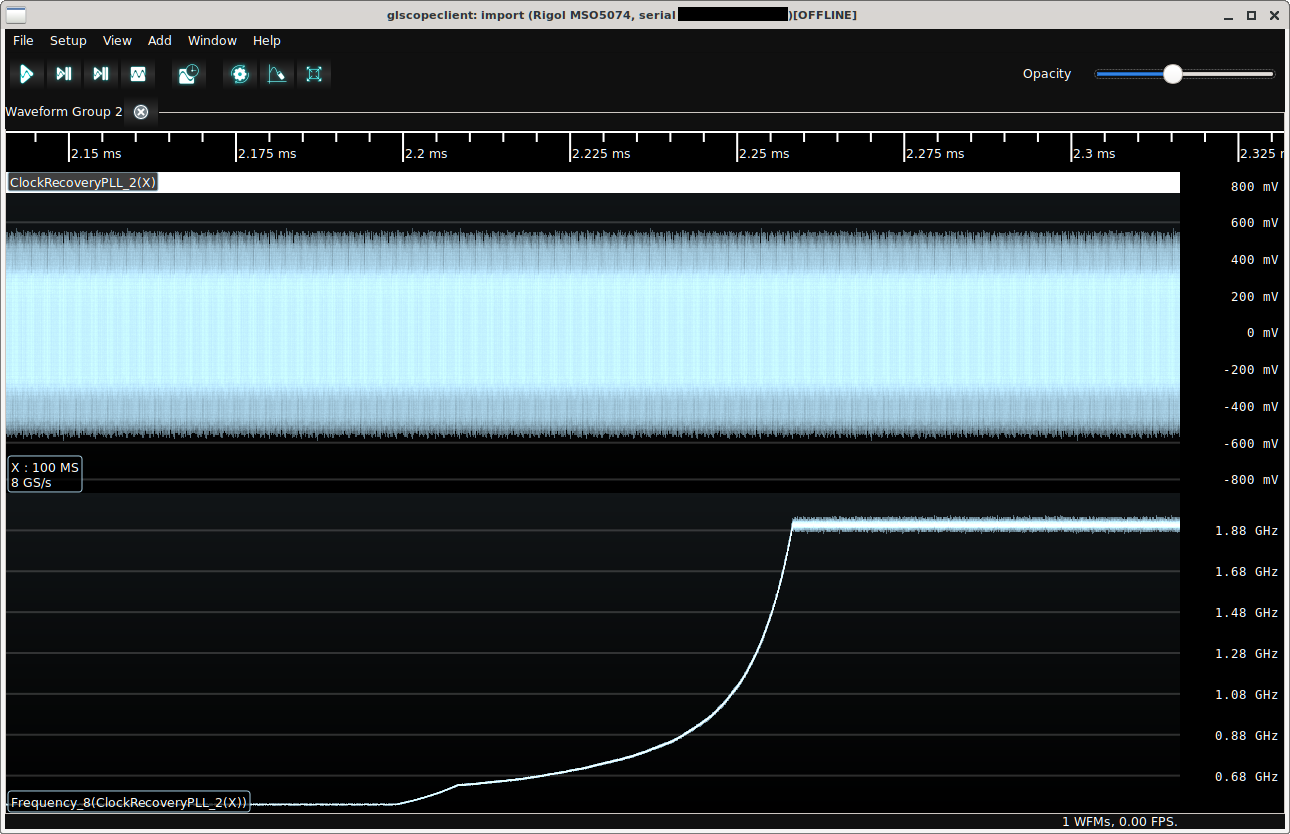Screen dimensions: 1290x834
Task: Click the Force trigger toolbar icon
Action: coord(101,74)
